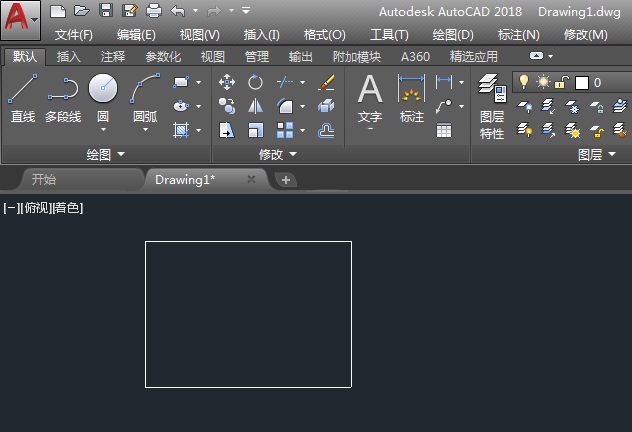Toggle layer 0 on/off lightbulb
This screenshot has height=432, width=632.
pos(524,82)
